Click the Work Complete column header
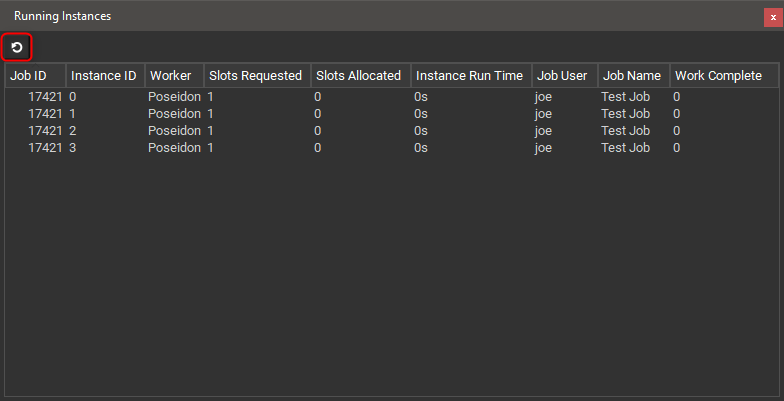Viewport: 784px width, 401px height. coord(718,76)
